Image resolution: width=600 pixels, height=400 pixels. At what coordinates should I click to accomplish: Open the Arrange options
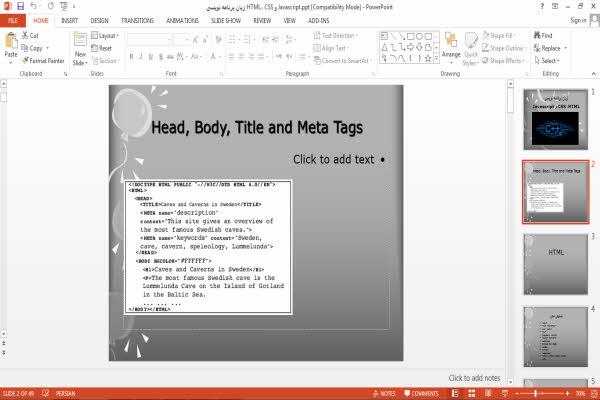(451, 48)
